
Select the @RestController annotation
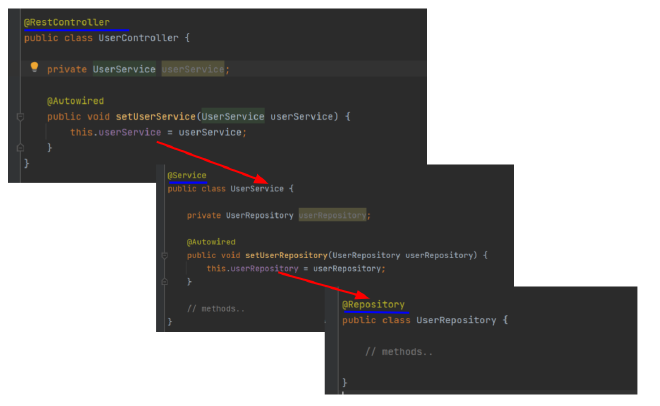point(67,22)
